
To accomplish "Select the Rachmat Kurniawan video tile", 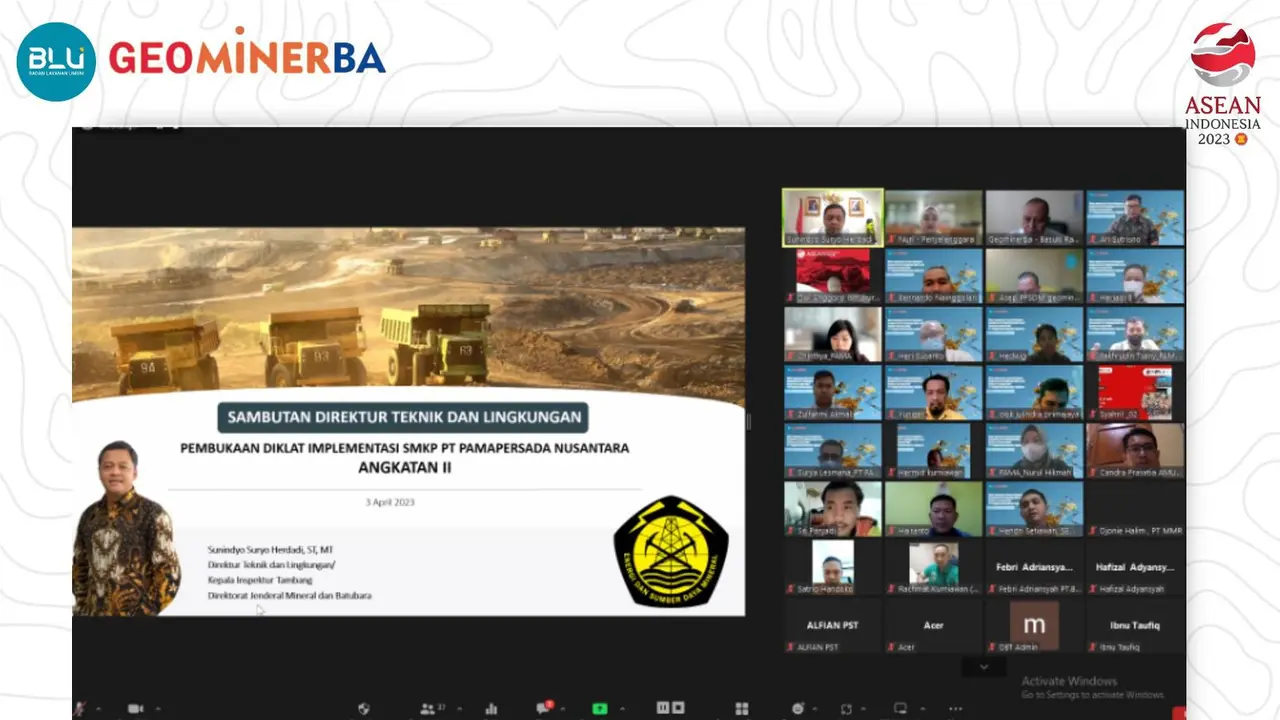I will click(934, 567).
